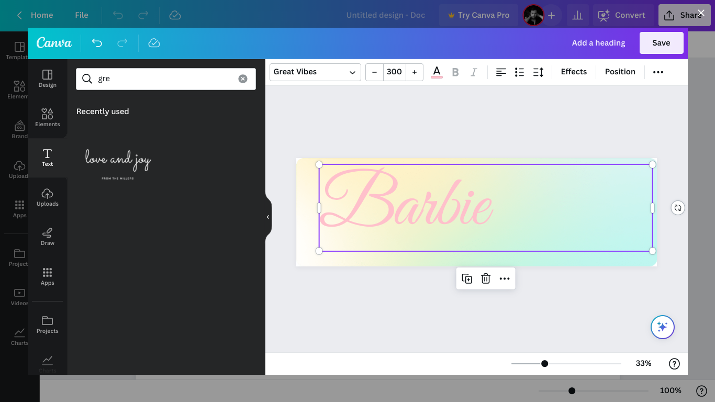Viewport: 715px width, 402px height.
Task: Open help in the background window footer
Action: click(x=701, y=391)
